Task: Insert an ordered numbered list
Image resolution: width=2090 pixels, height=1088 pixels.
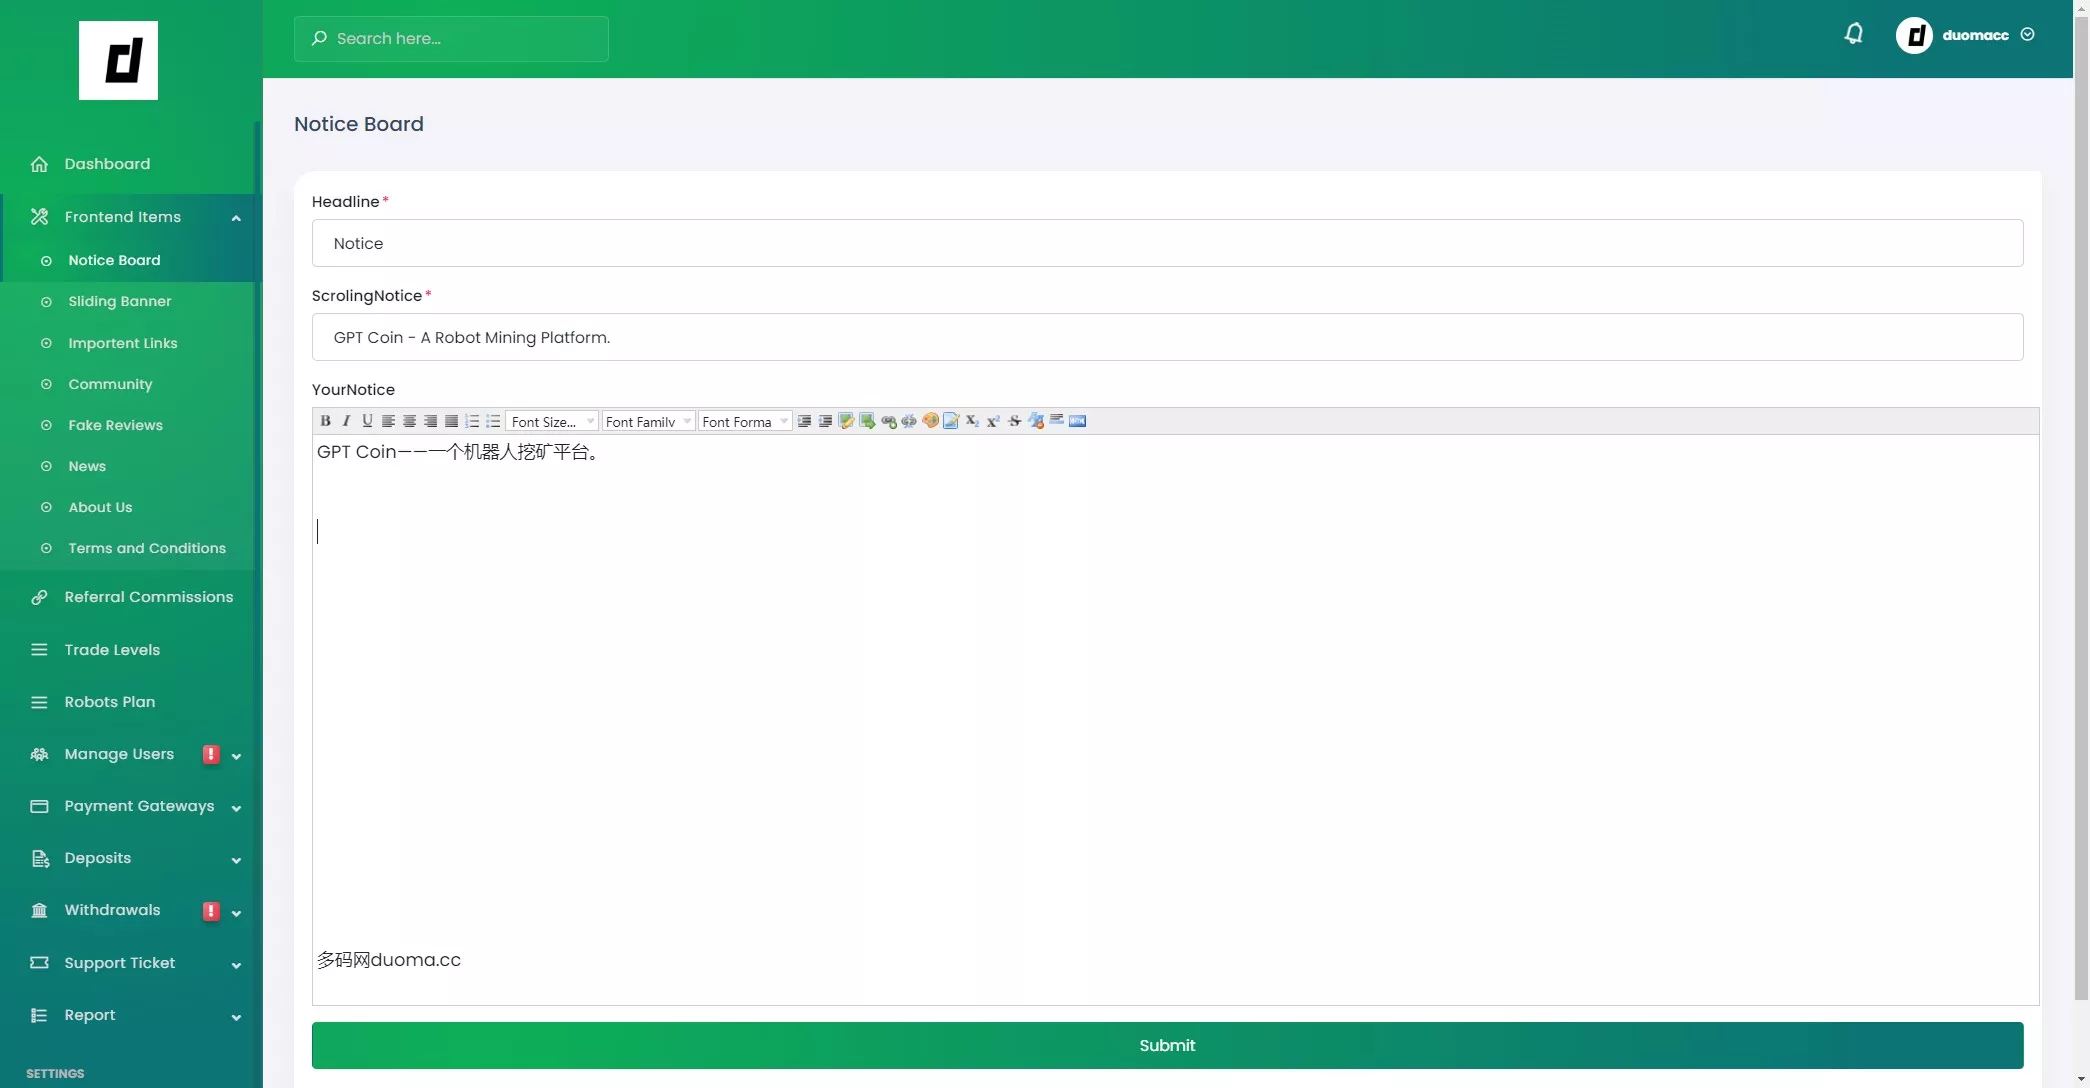Action: (472, 421)
